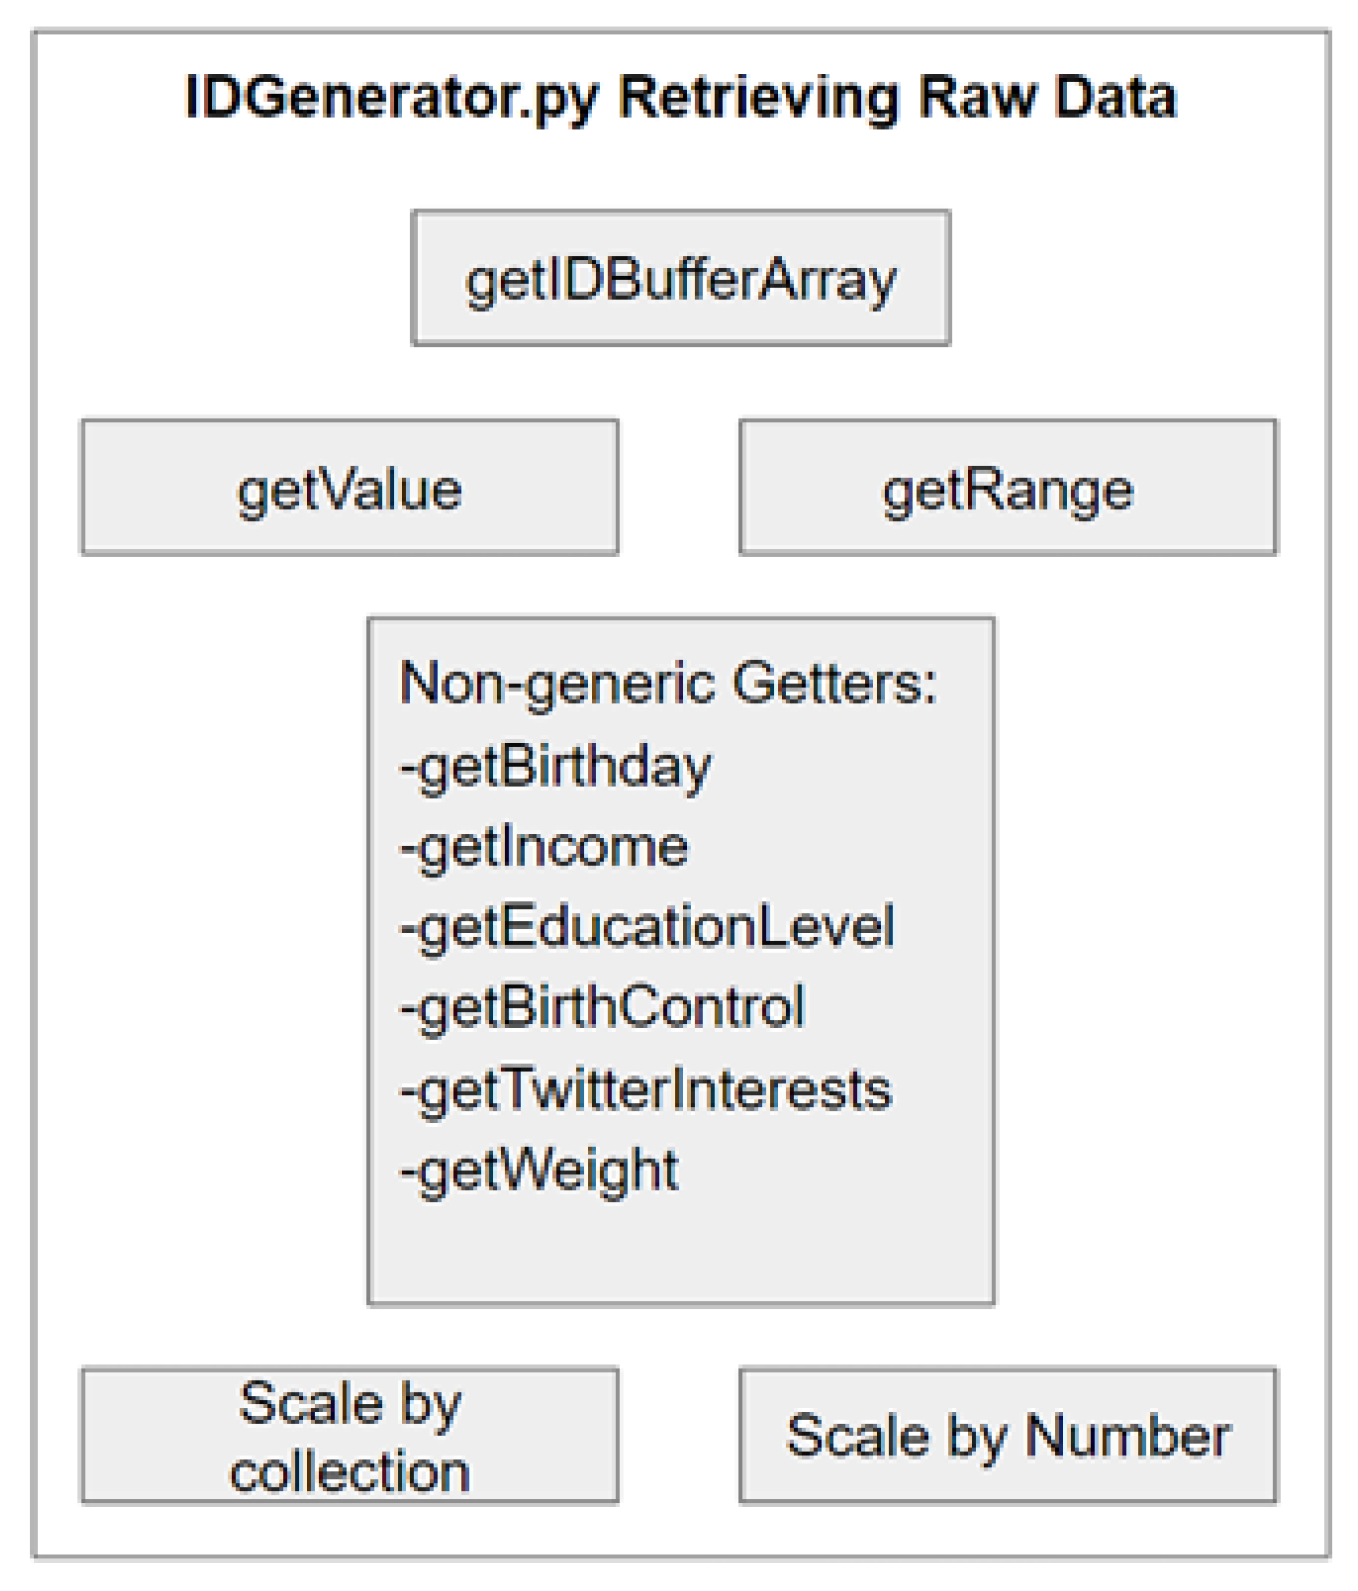
Task: Click the -getWeight list entry
Action: point(539,1171)
